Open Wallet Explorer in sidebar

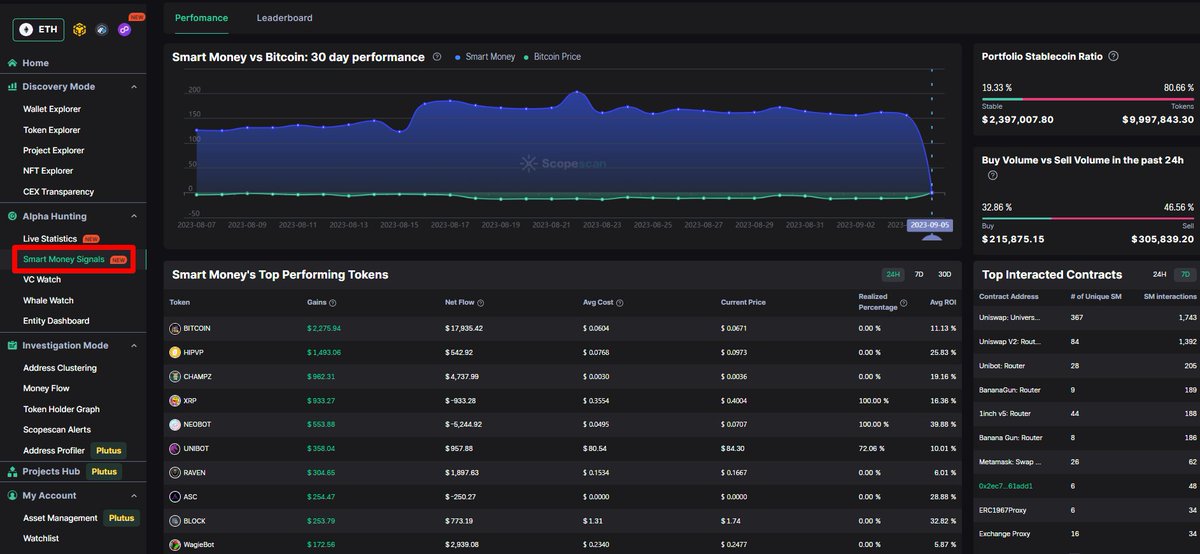pos(52,109)
